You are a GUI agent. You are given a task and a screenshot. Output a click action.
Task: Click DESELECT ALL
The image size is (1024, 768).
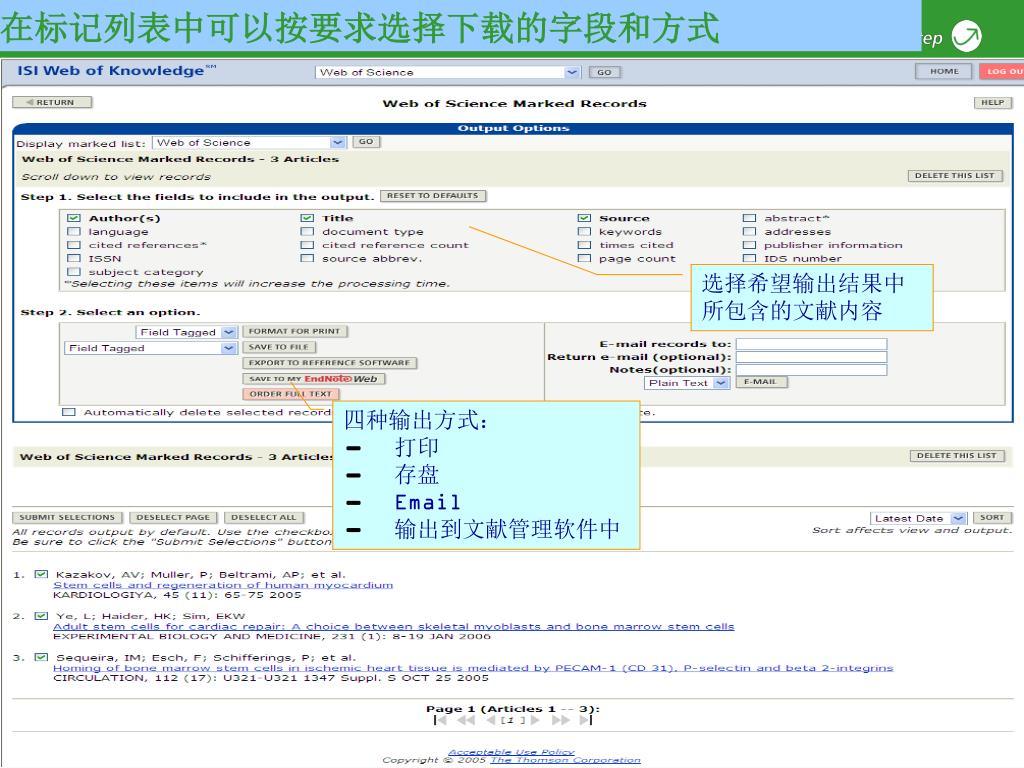[x=263, y=517]
